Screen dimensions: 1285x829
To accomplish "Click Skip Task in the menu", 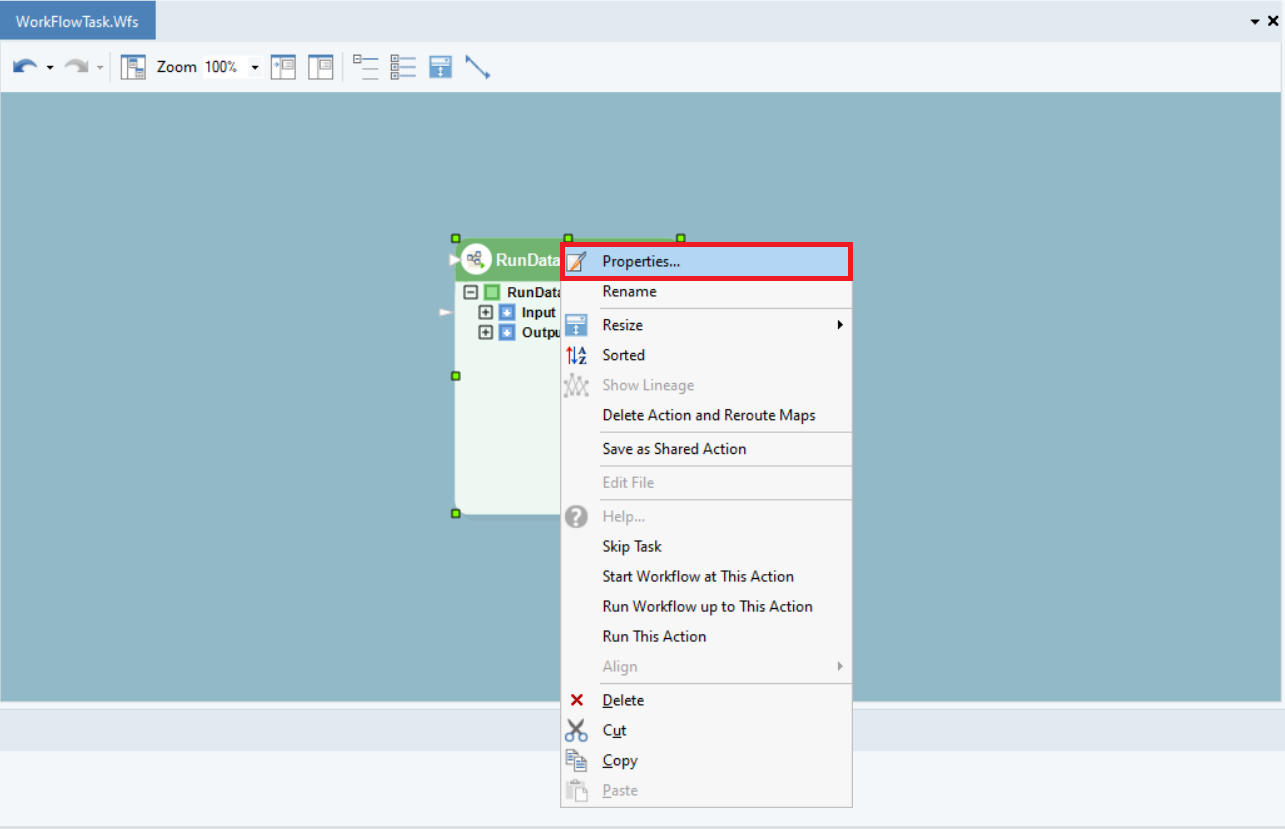I will 631,546.
